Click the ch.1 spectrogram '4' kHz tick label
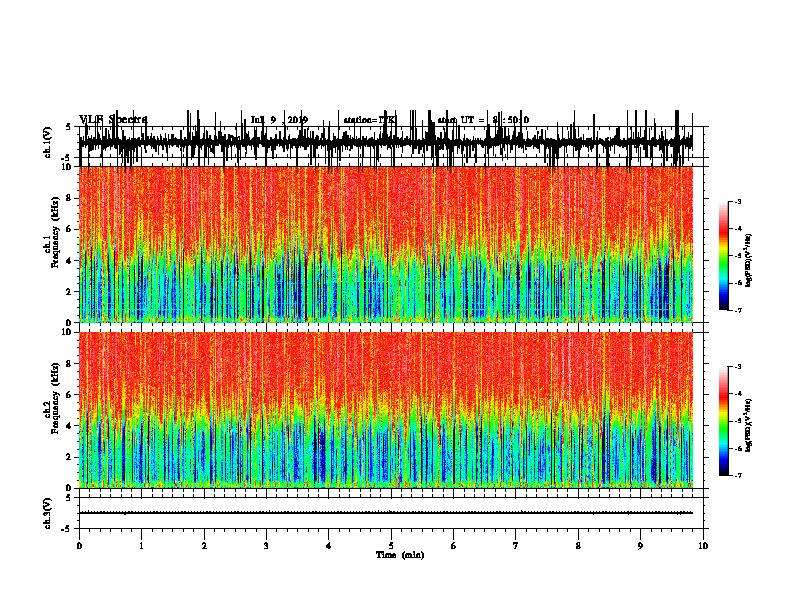Image resolution: width=792 pixels, height=612 pixels. pyautogui.click(x=70, y=261)
